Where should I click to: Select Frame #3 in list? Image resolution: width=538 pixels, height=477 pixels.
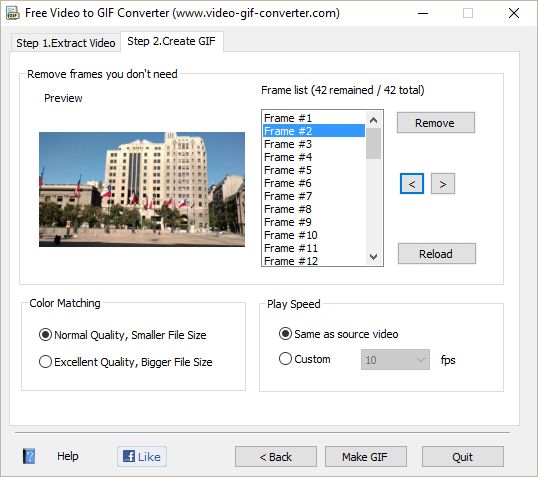314,144
